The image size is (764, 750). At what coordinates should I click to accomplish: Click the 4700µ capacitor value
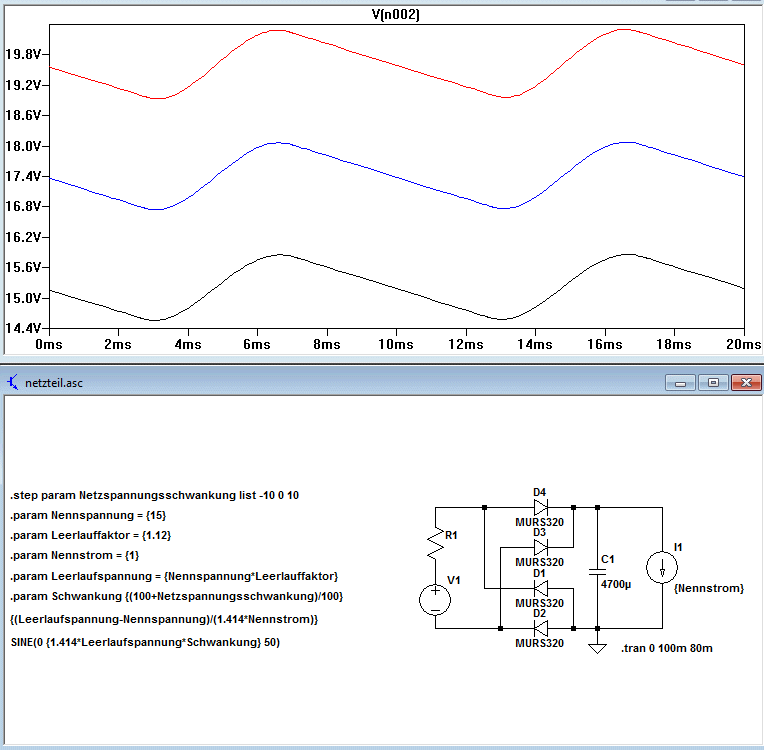click(616, 584)
